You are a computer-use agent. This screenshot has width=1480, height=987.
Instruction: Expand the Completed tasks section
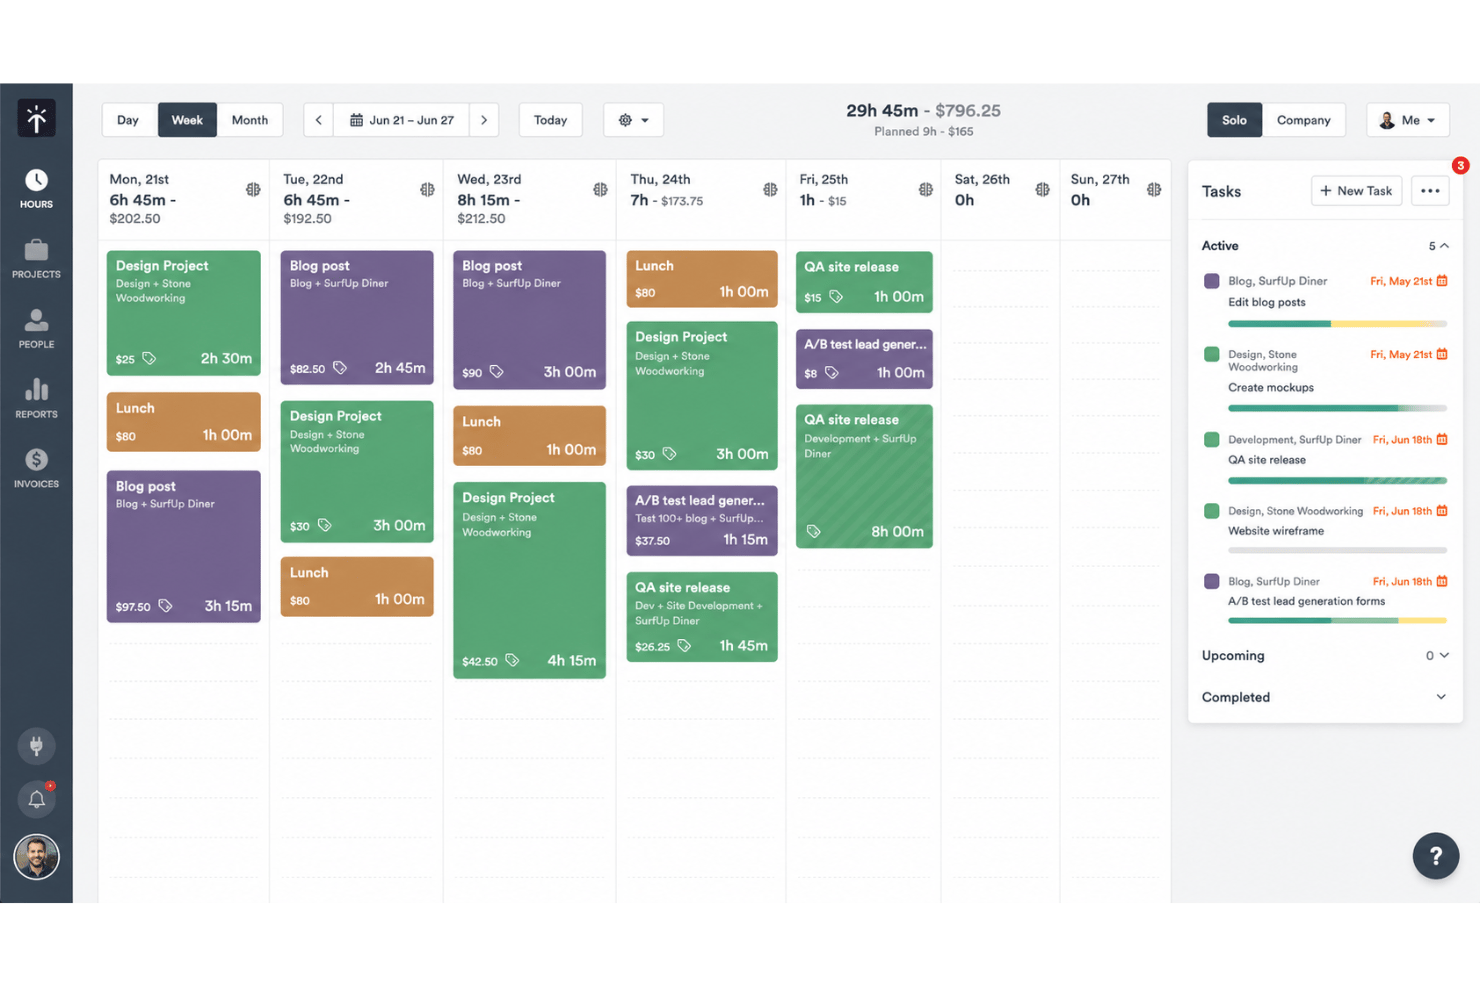tap(1441, 697)
